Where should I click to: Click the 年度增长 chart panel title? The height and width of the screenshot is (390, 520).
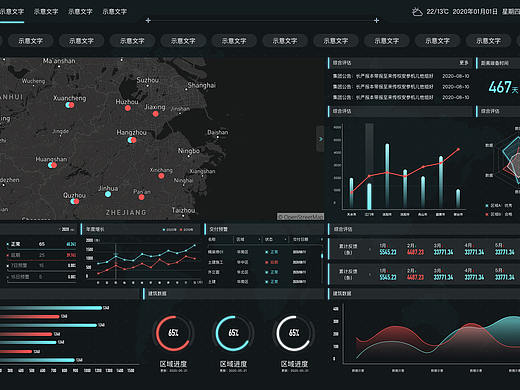point(95,229)
